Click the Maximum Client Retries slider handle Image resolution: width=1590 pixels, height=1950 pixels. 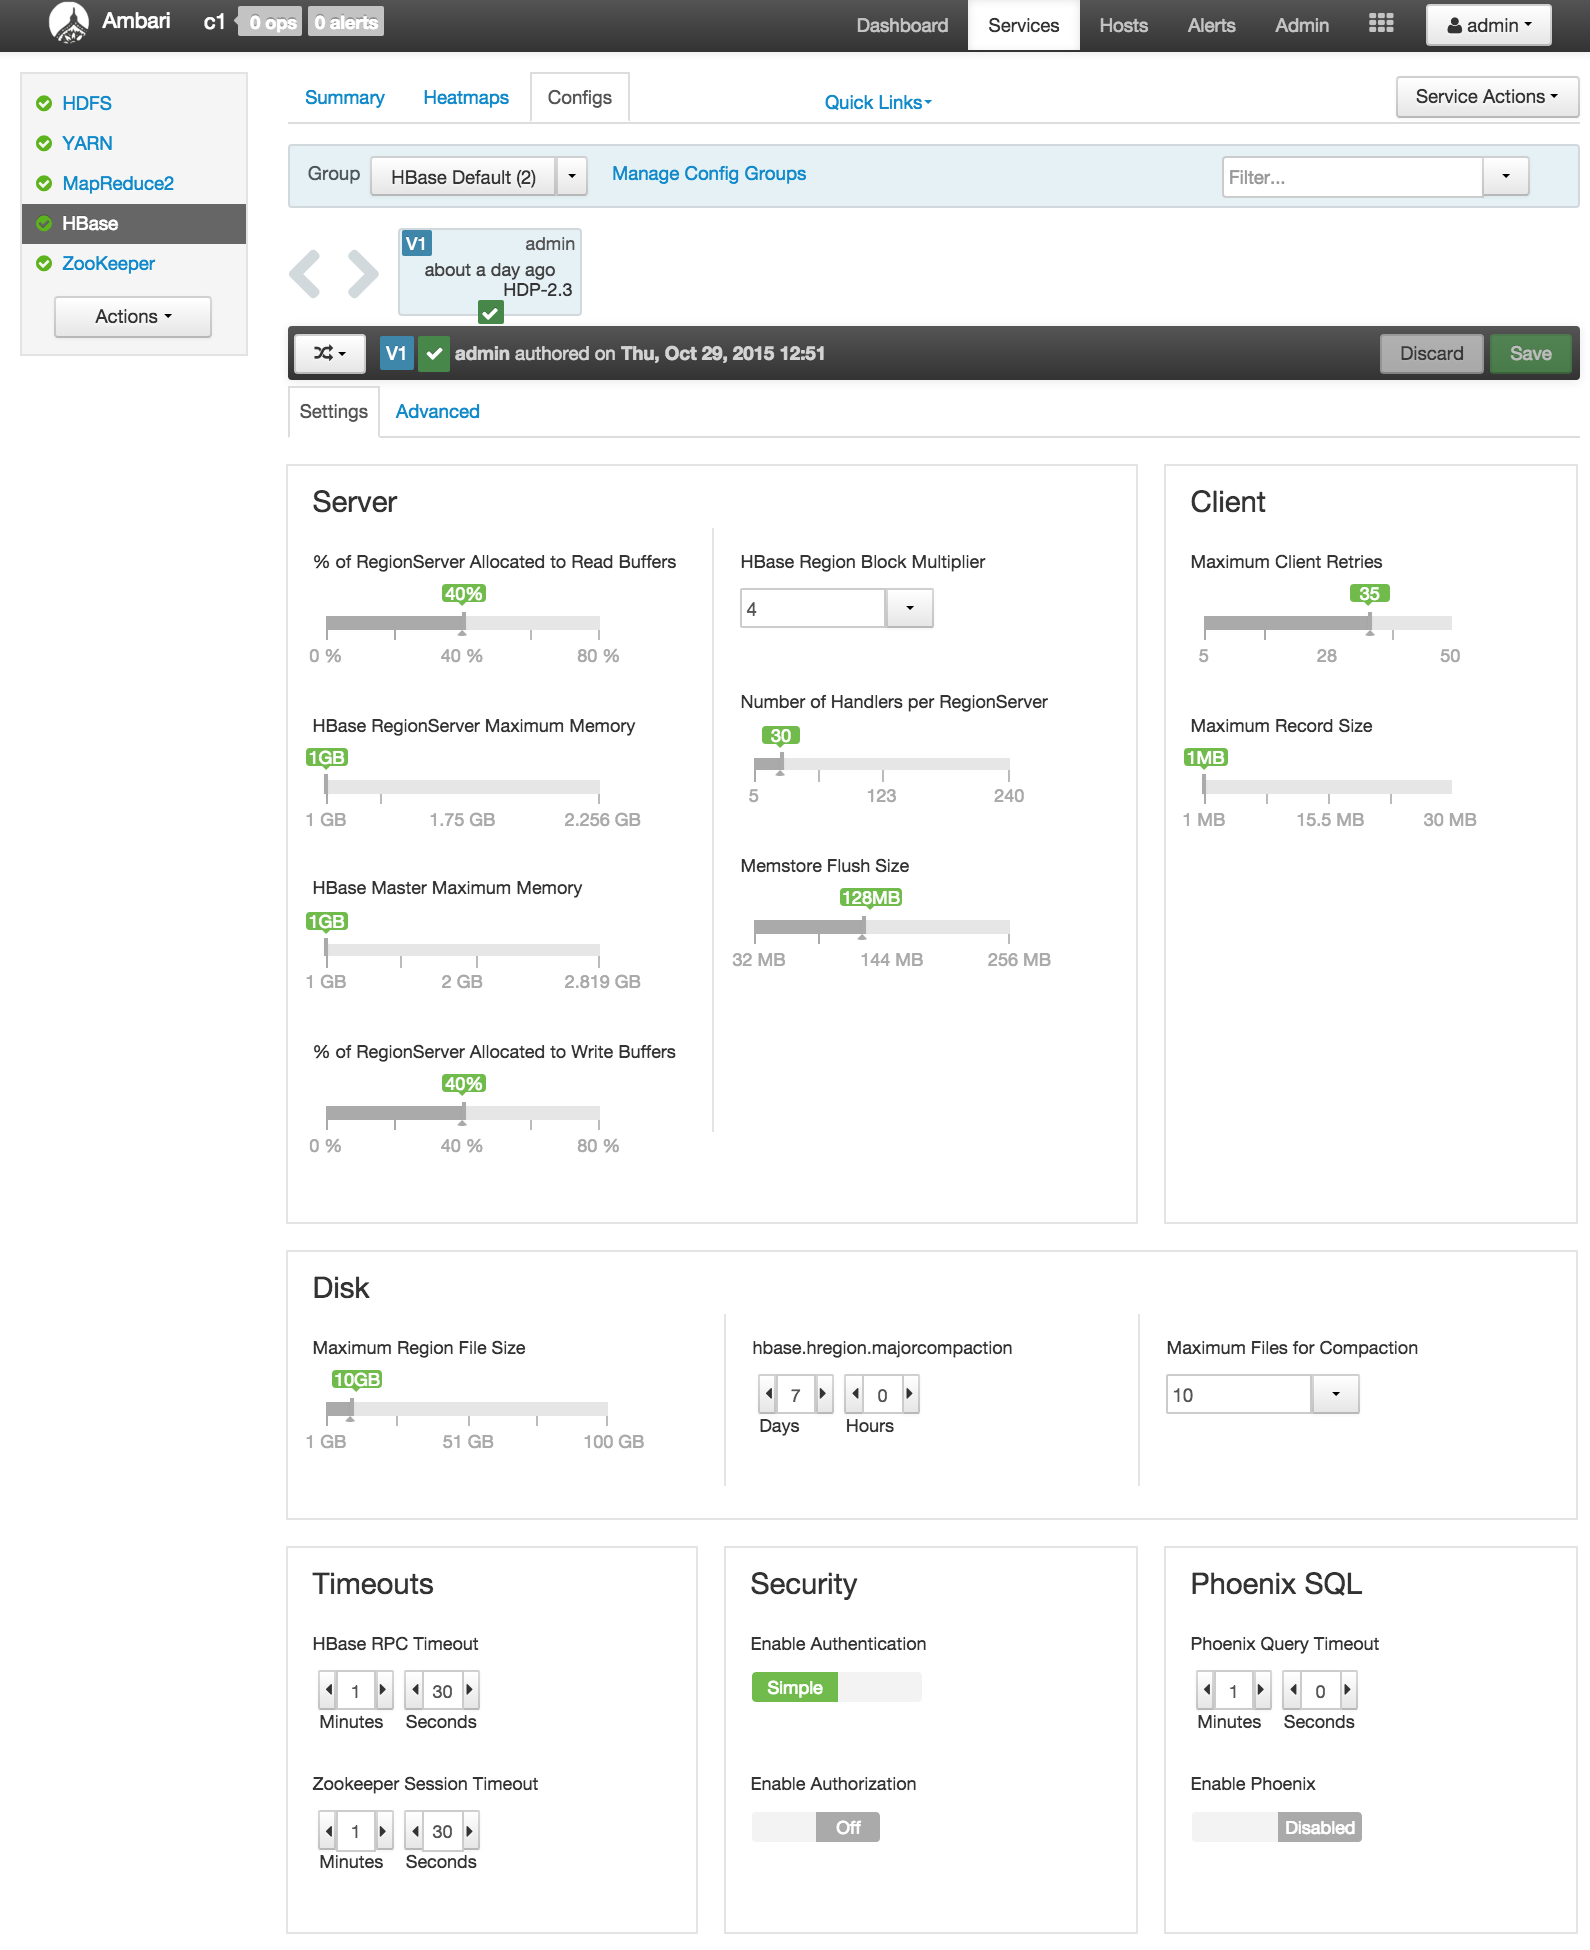[x=1370, y=623]
